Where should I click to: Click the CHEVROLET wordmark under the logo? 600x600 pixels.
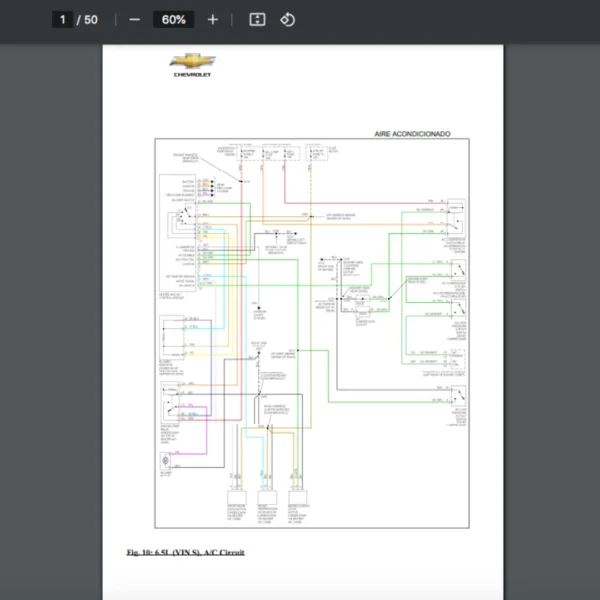(192, 75)
